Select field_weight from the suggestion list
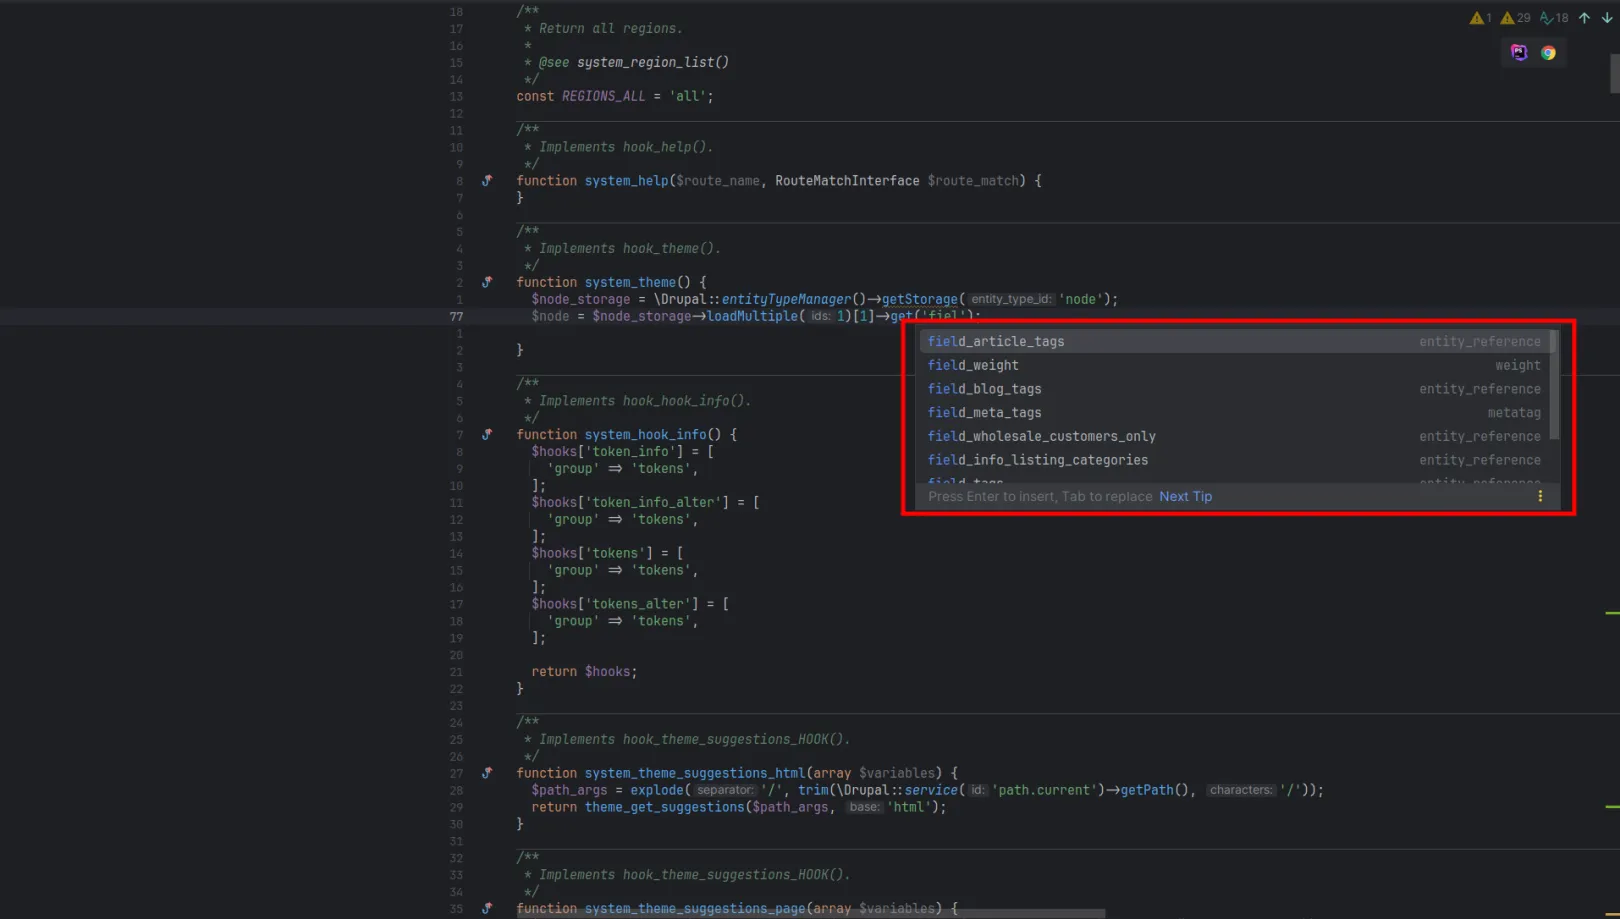The height and width of the screenshot is (919, 1620). [x=972, y=365]
